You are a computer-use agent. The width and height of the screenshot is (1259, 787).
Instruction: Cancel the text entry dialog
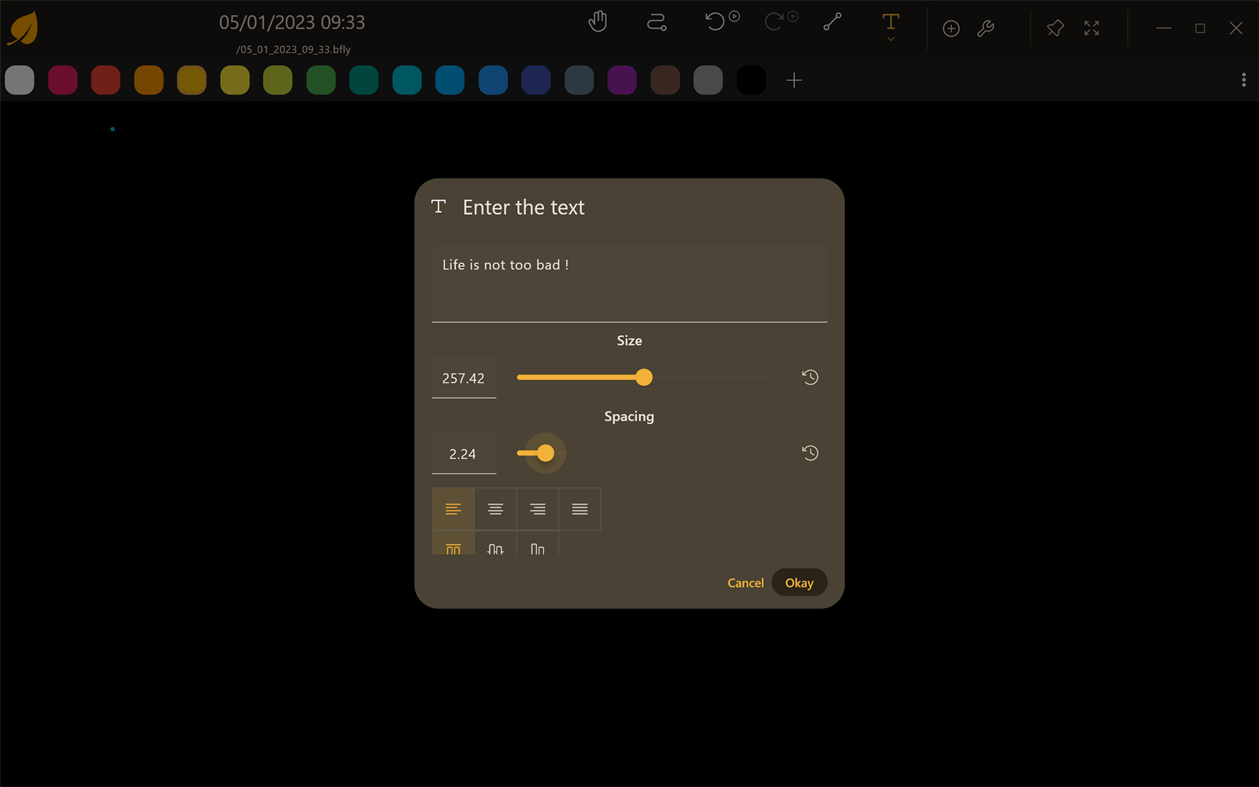745,582
